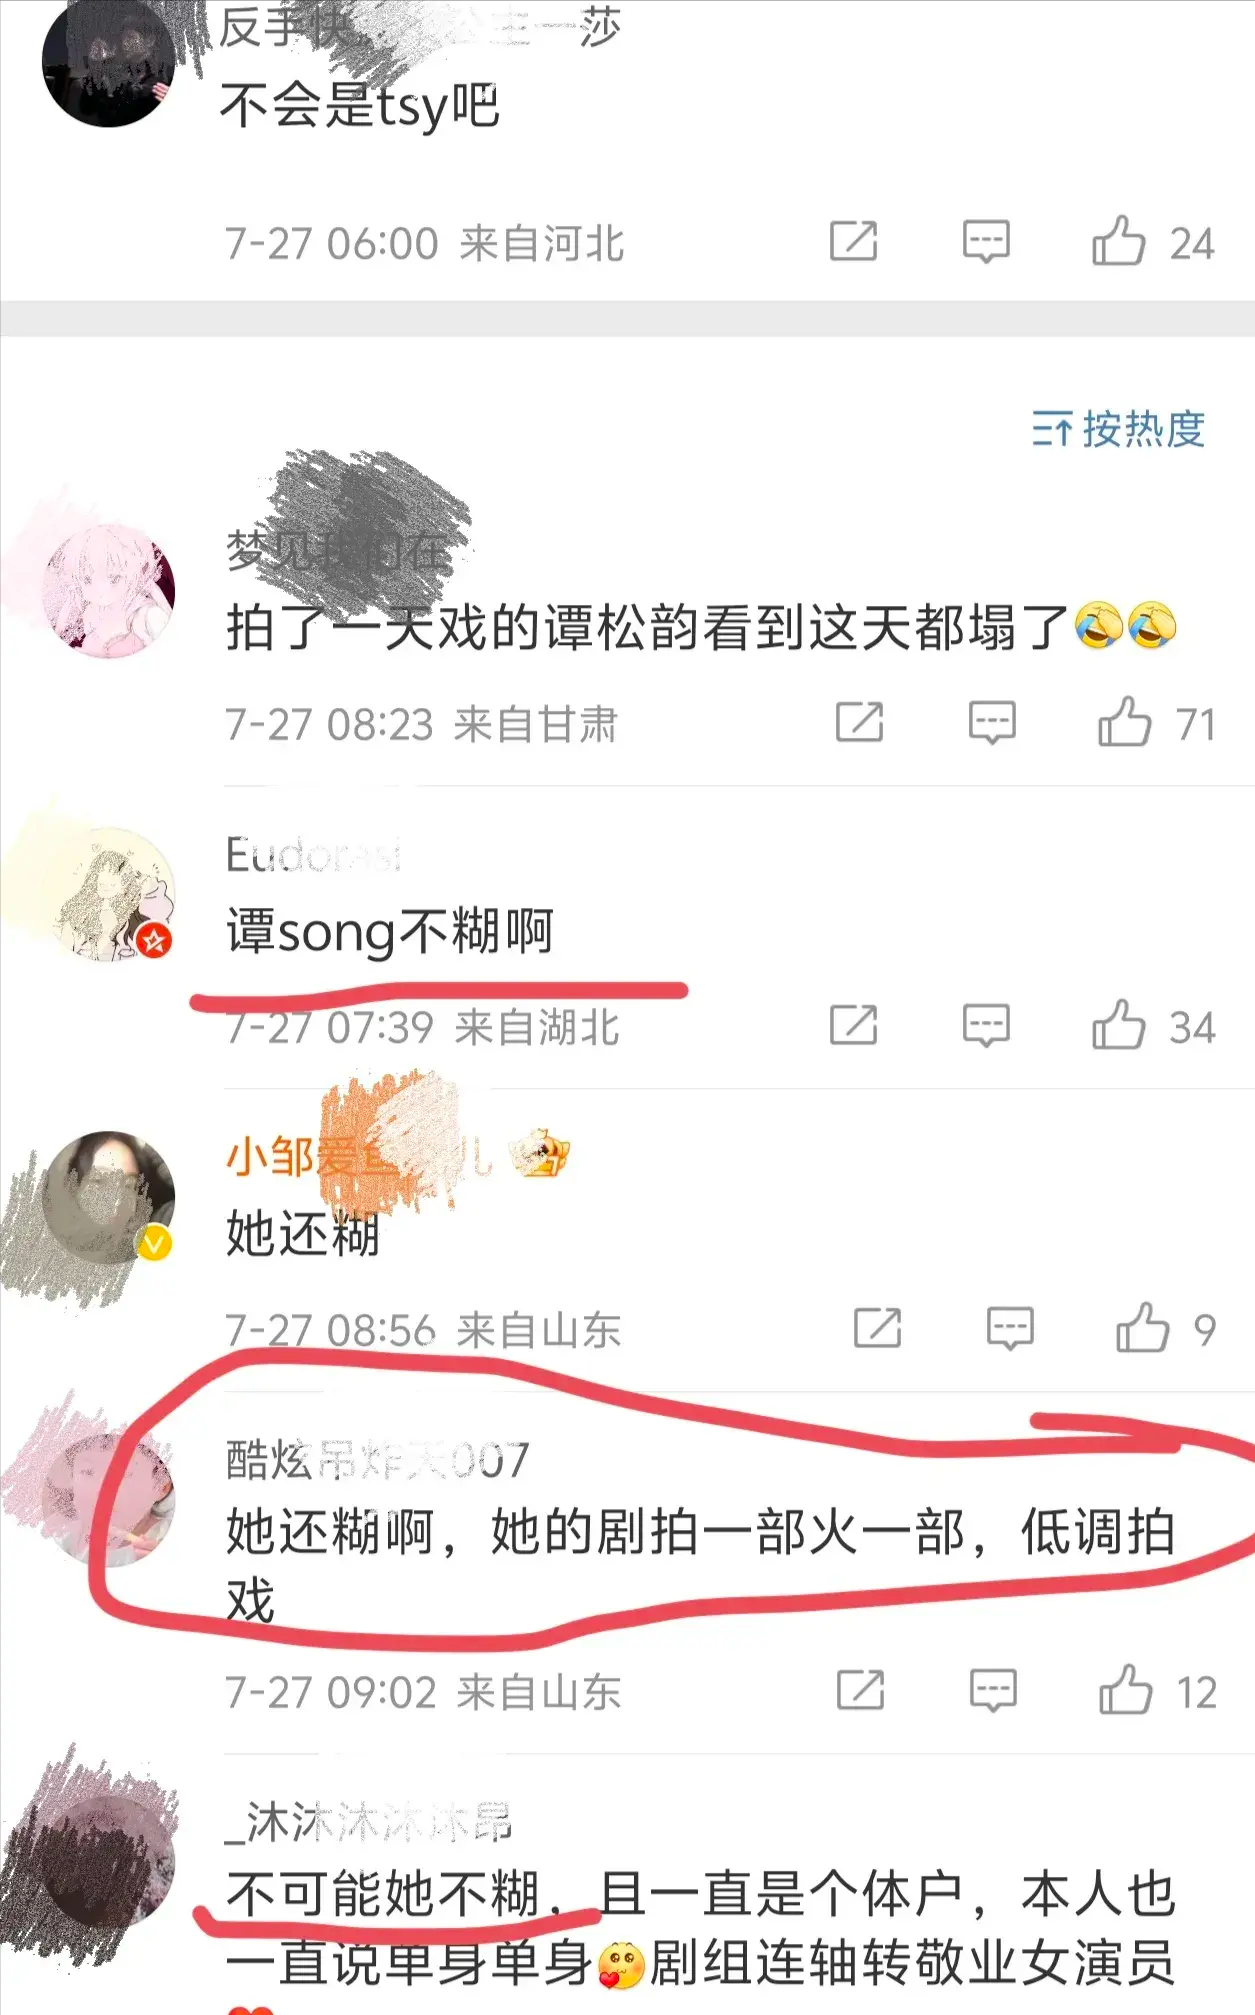Like the 她还糊 comment with 9 likes
The height and width of the screenshot is (2015, 1255).
click(x=1165, y=1329)
